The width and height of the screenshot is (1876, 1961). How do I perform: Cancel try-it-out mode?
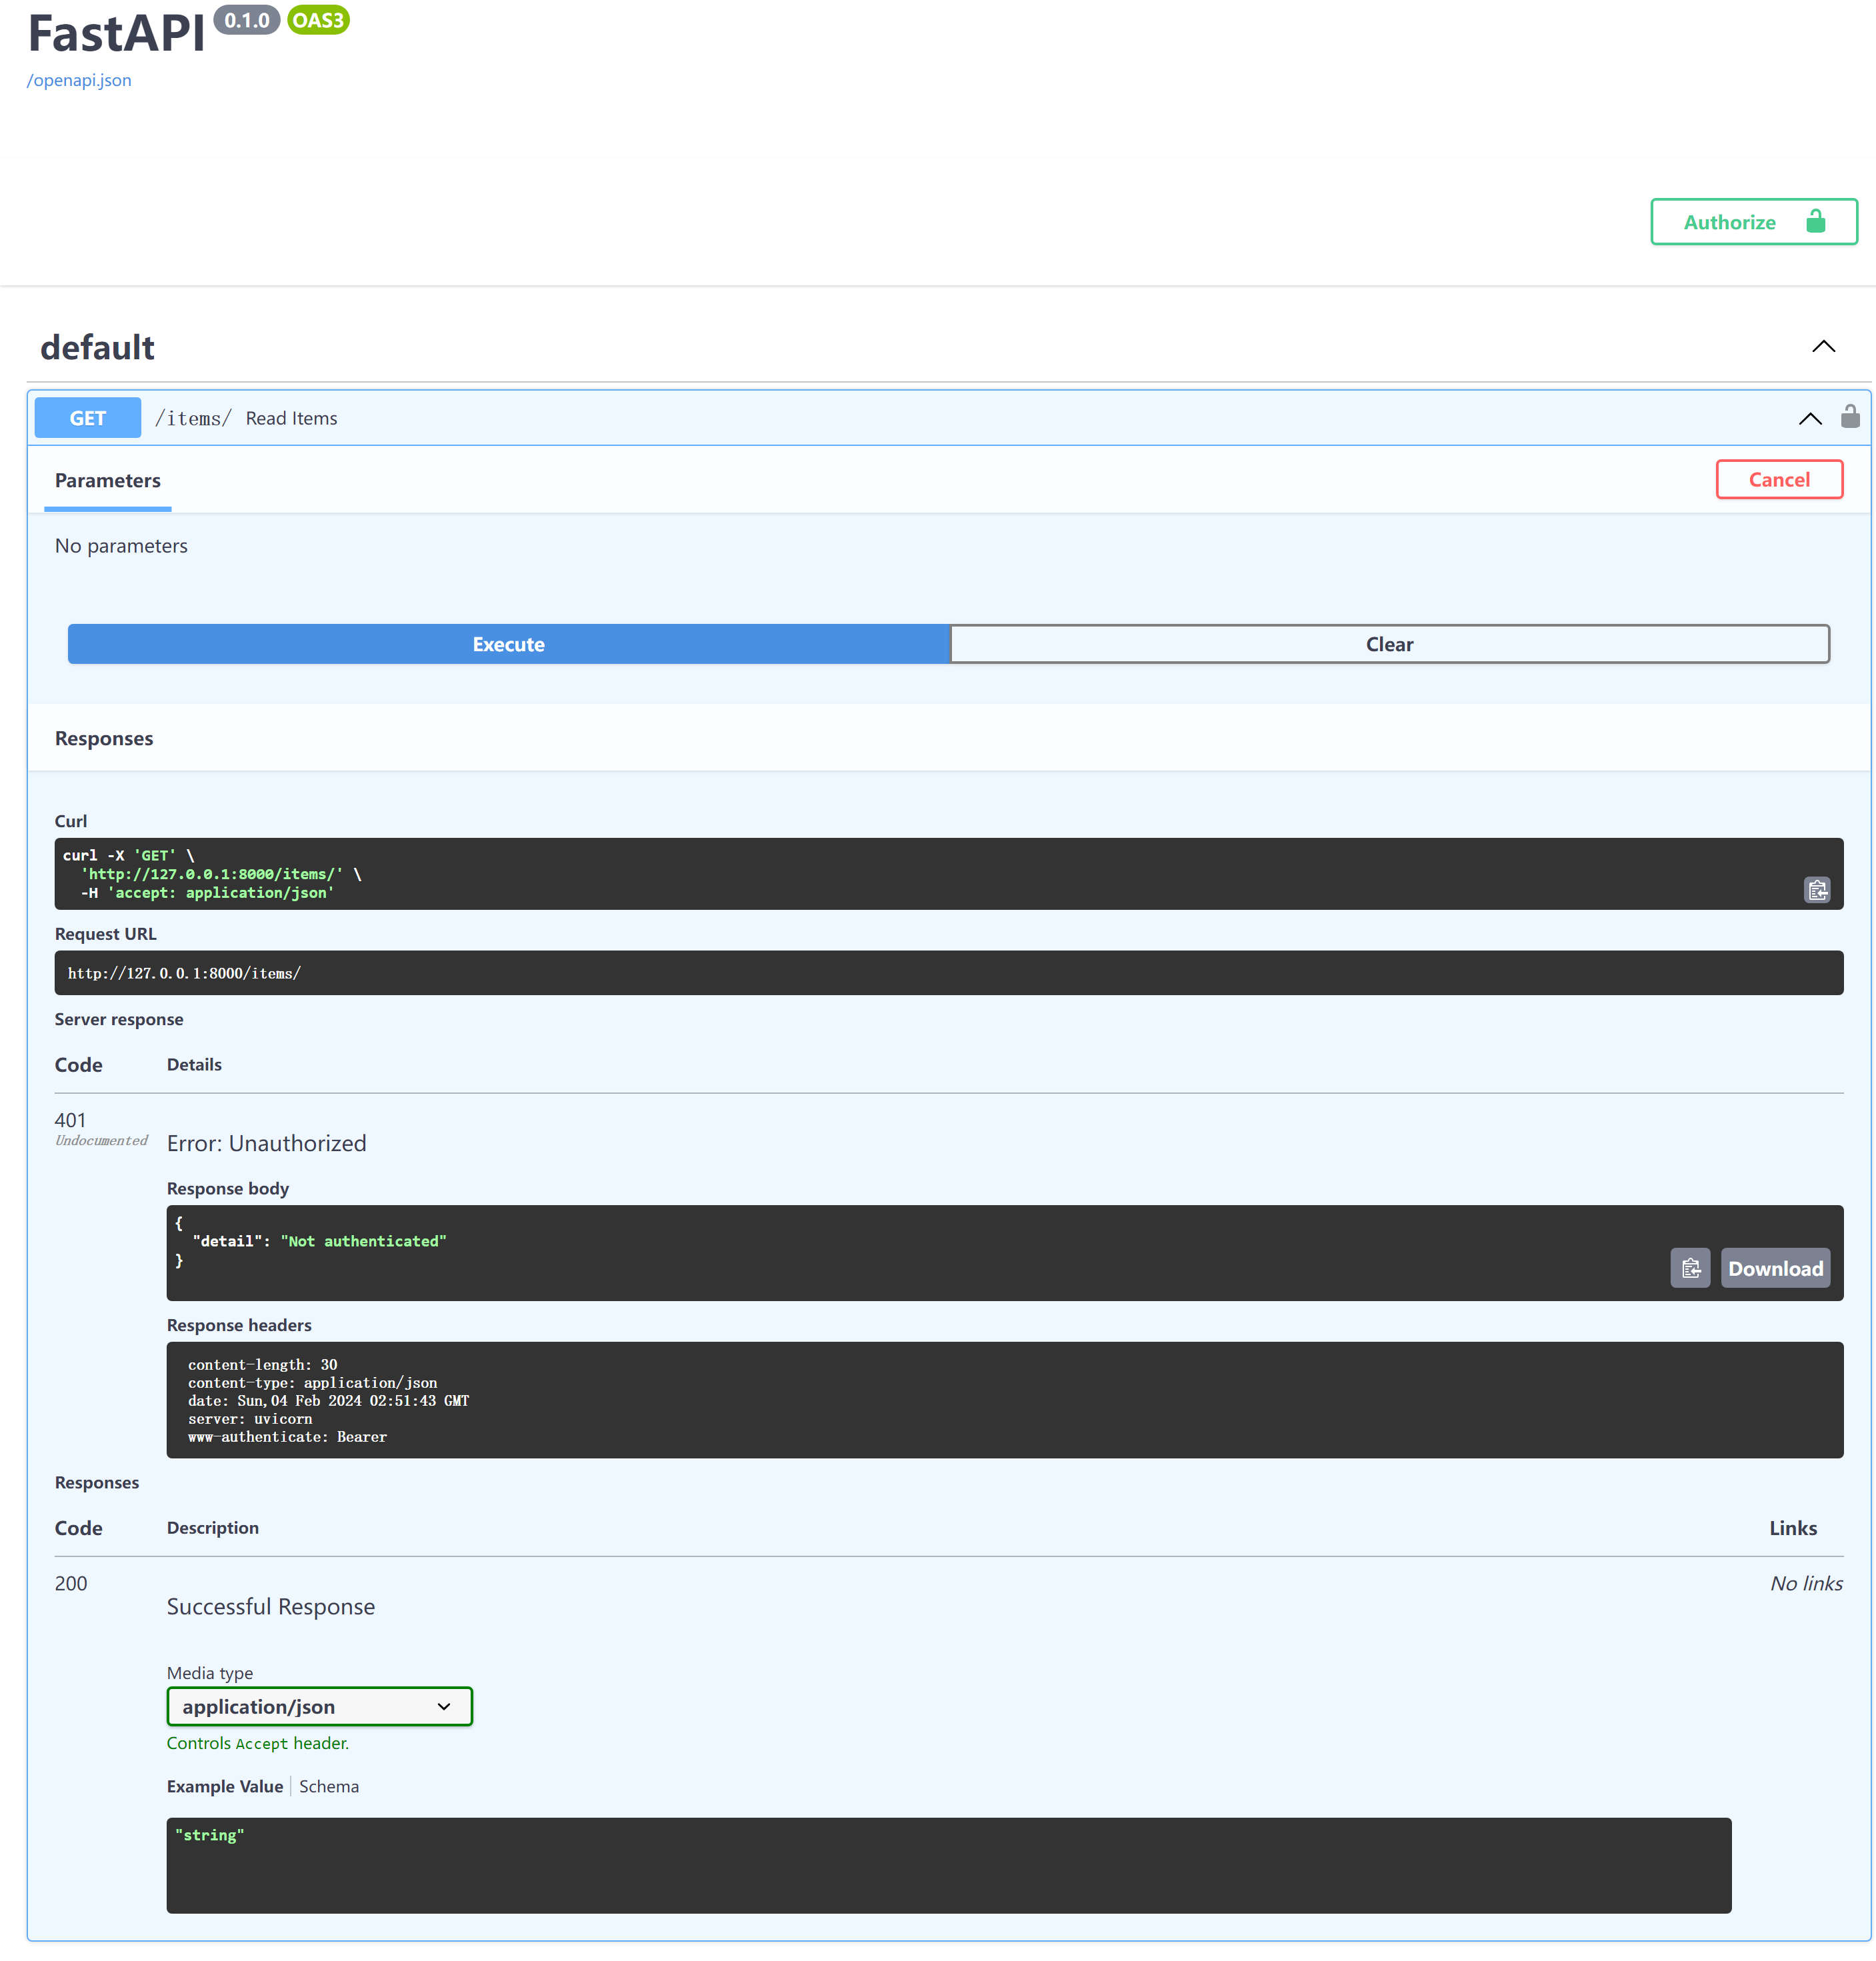1779,479
